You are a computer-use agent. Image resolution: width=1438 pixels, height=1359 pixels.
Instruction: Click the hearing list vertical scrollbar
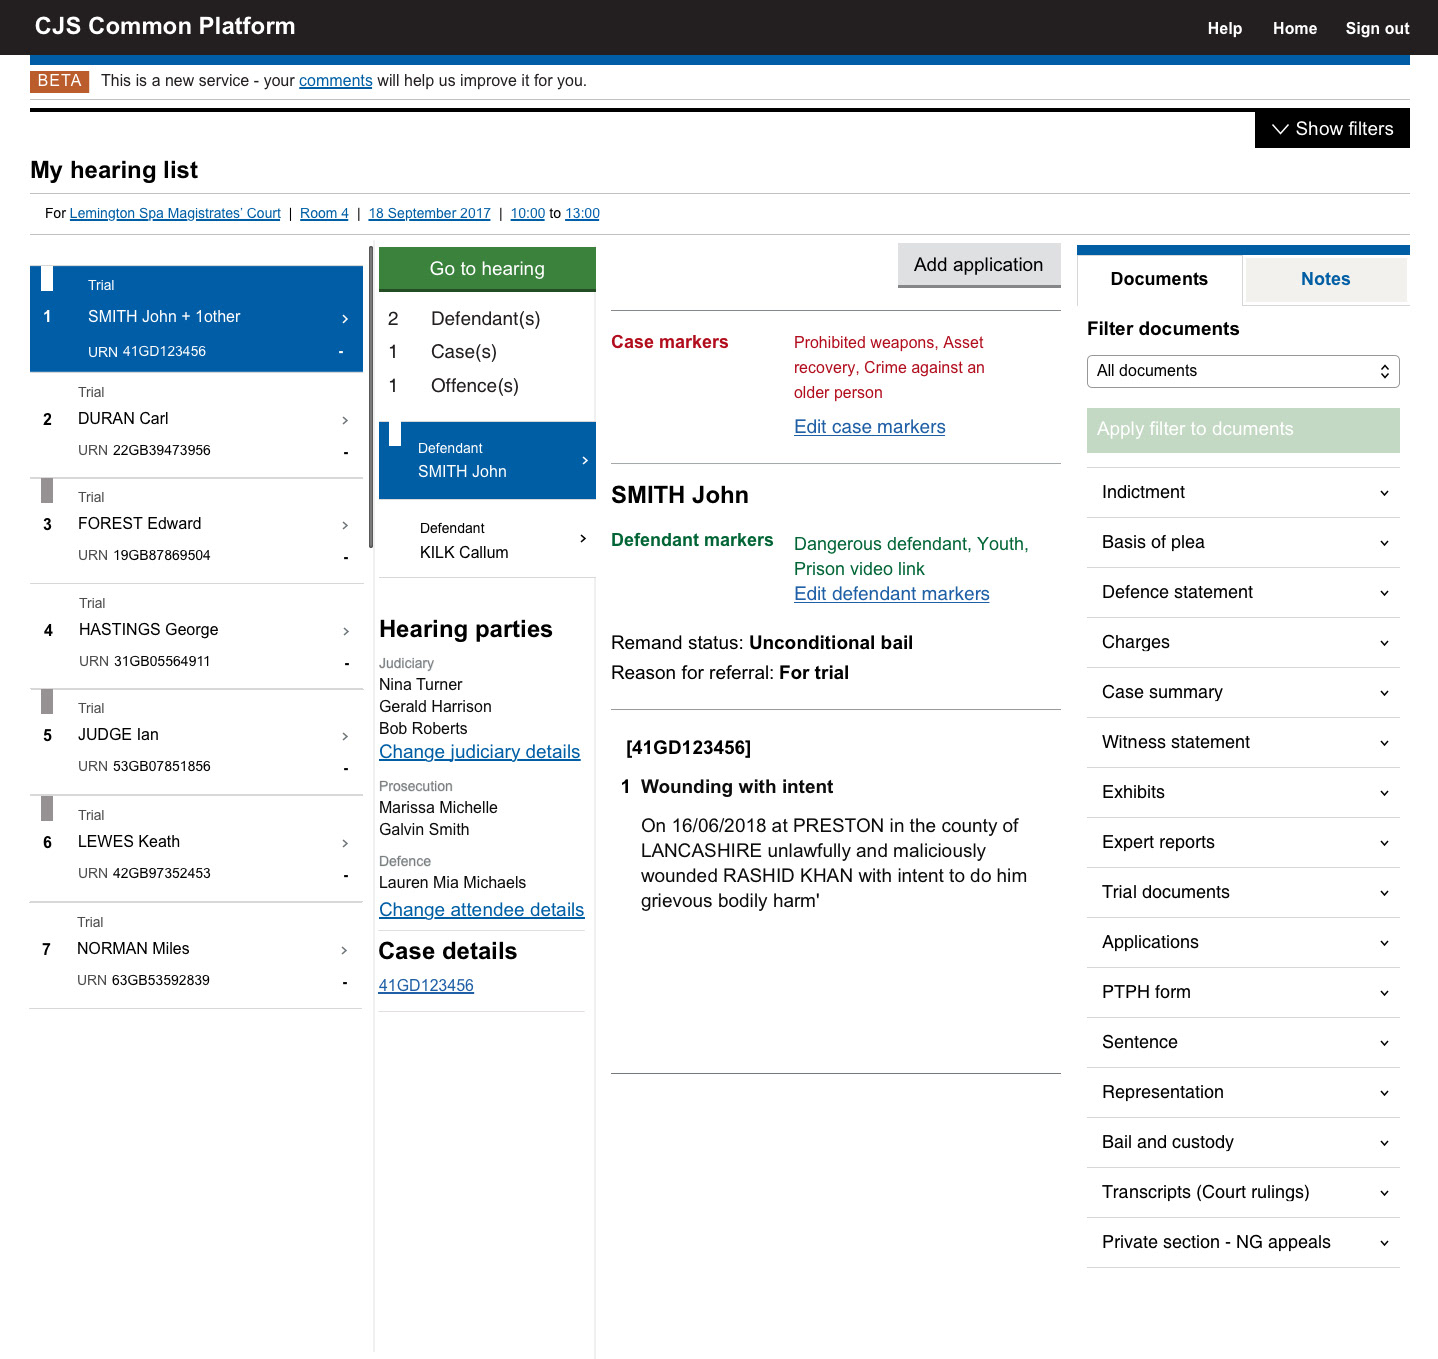(371, 397)
